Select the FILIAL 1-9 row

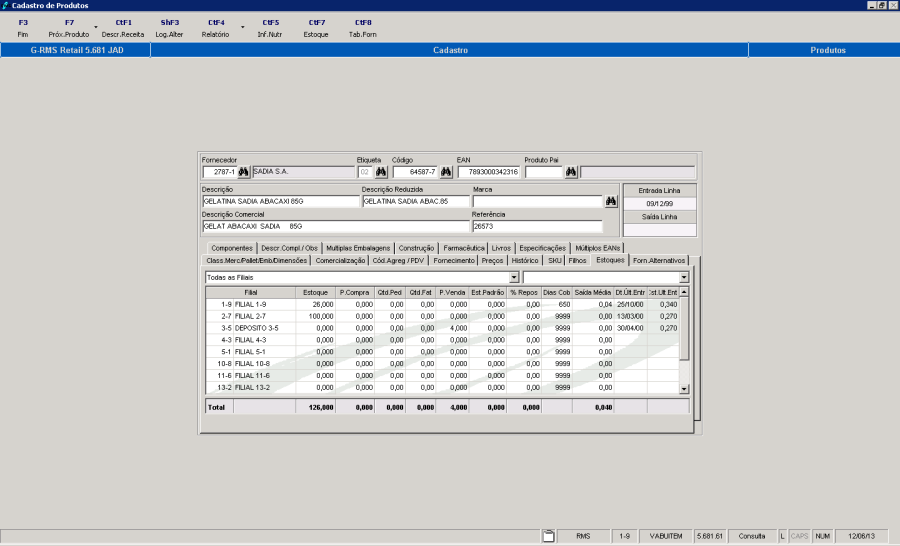tap(443, 305)
